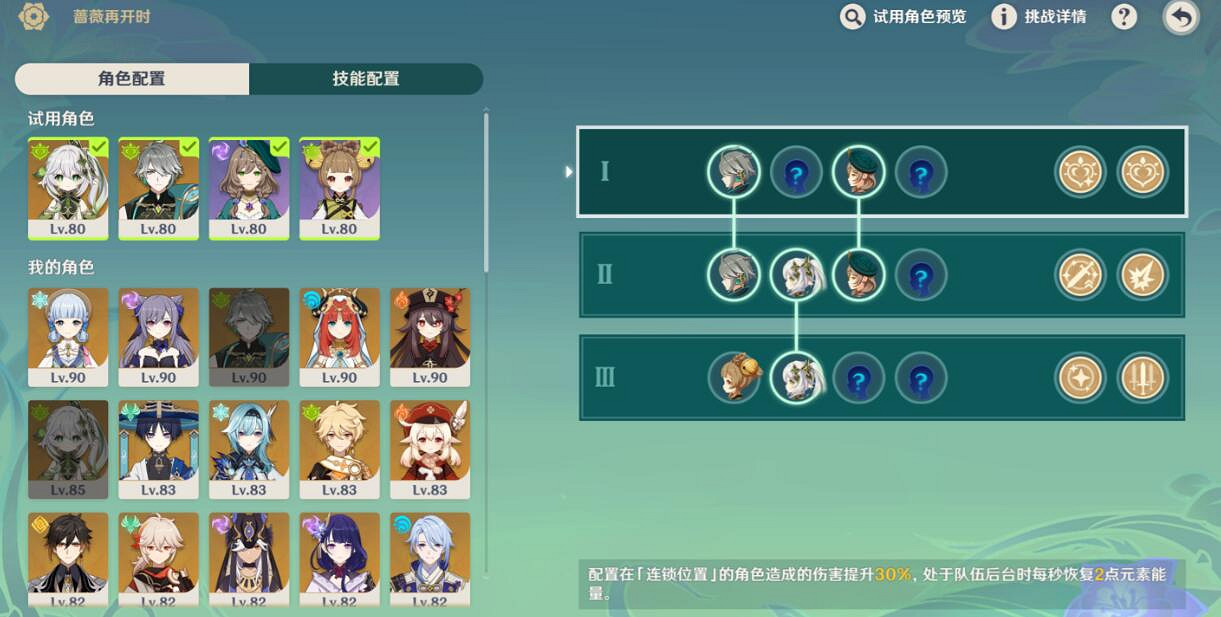Viewport: 1221px width, 617px height.
Task: Select row II burst buff icon
Action: (x=1142, y=274)
